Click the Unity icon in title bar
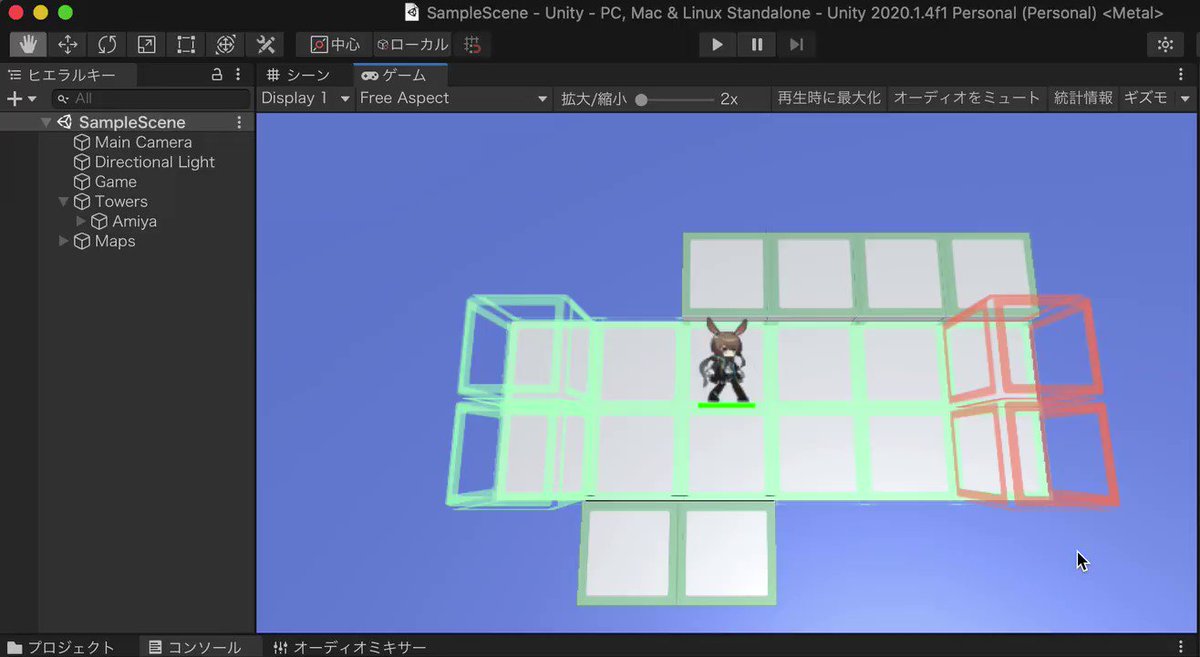1200x657 pixels. point(411,12)
